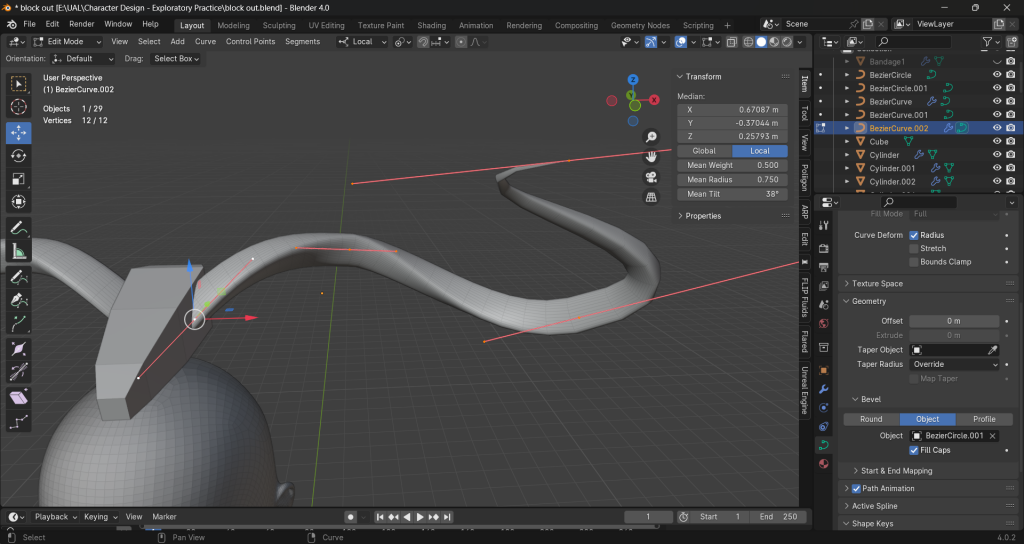This screenshot has height=544, width=1024.
Task: Open the Edit Mode dropdown
Action: coord(67,41)
